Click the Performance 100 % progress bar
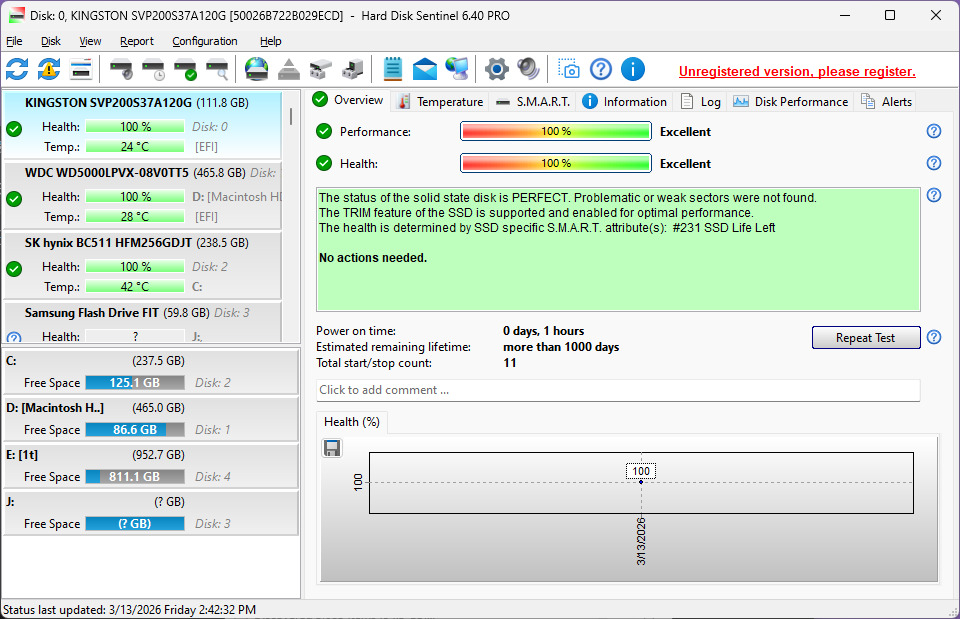 pyautogui.click(x=555, y=131)
